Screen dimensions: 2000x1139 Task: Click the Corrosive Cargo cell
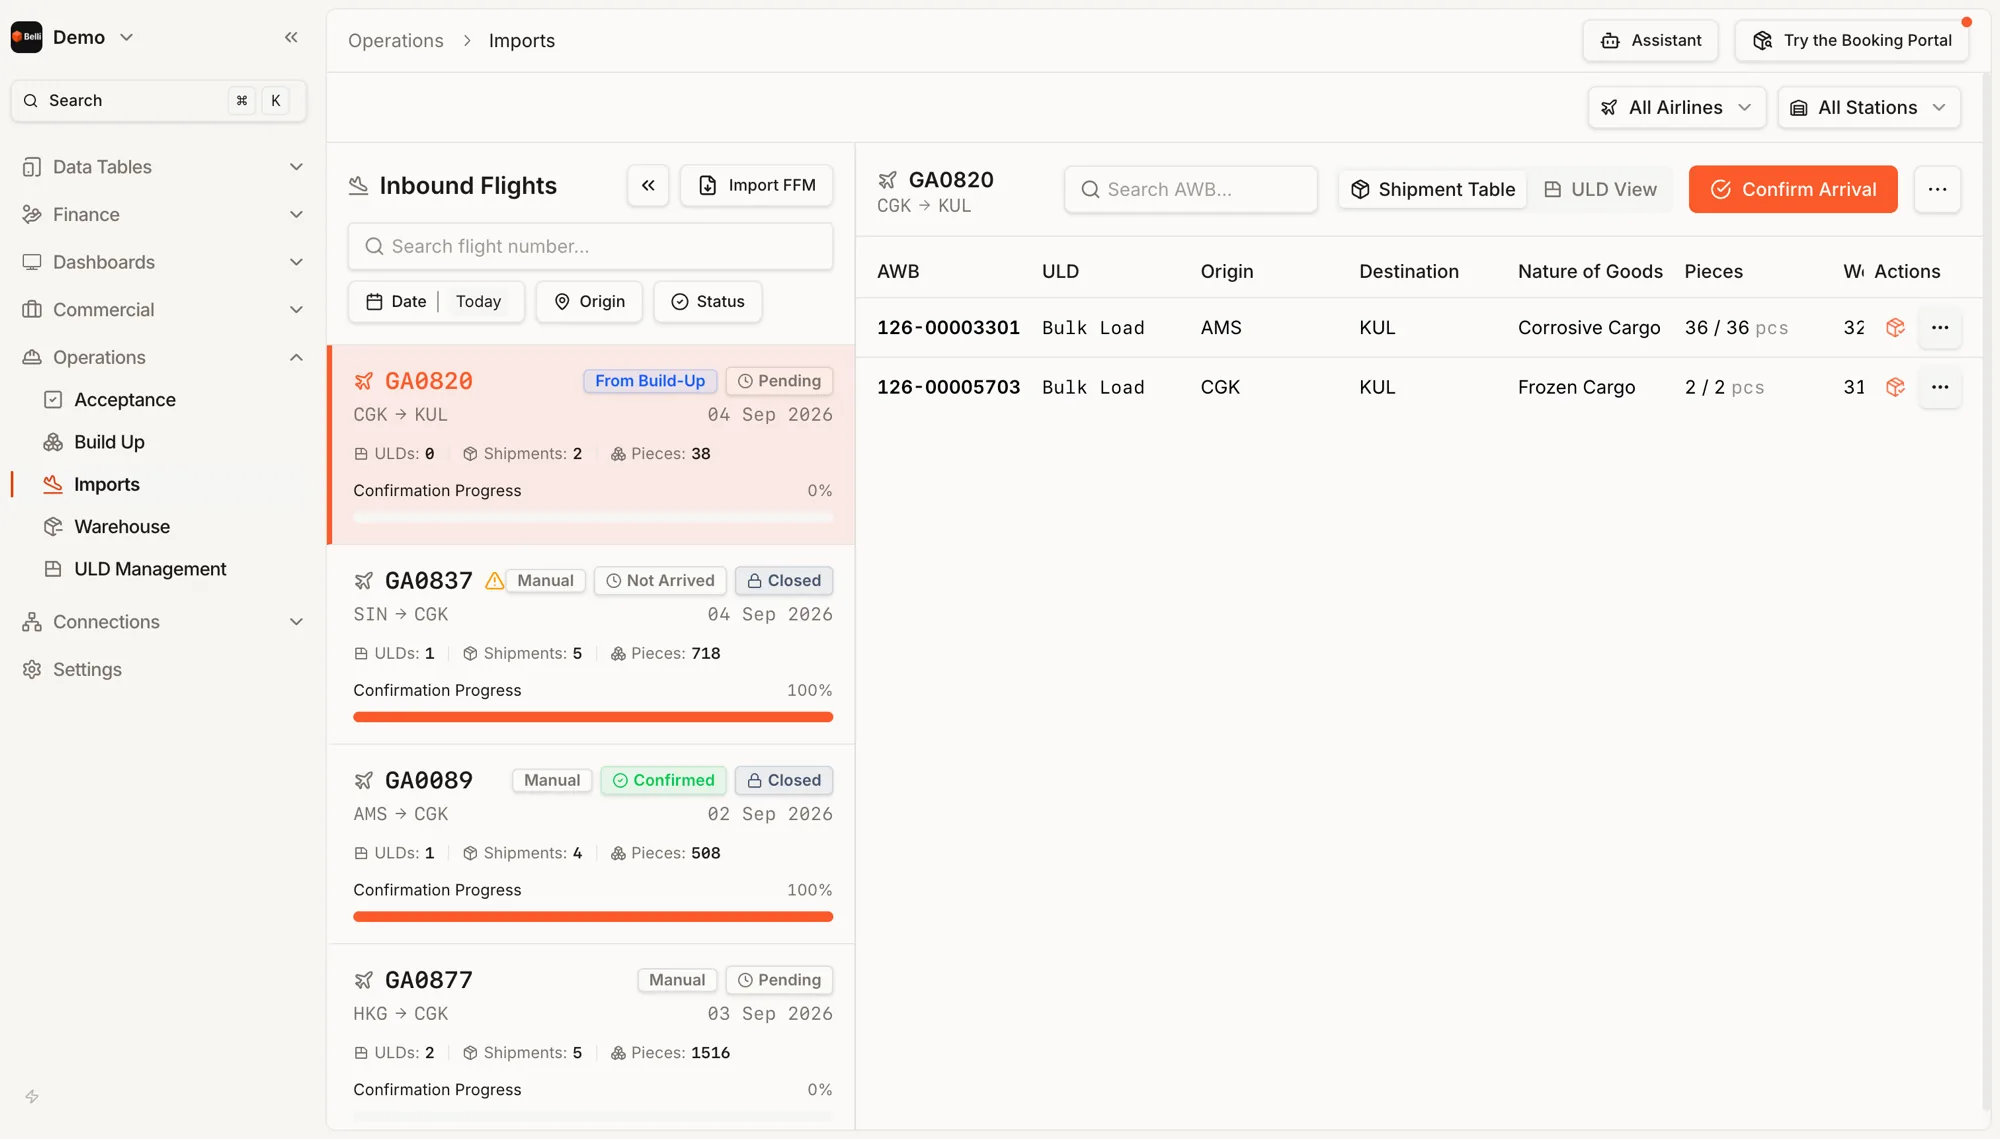1589,328
